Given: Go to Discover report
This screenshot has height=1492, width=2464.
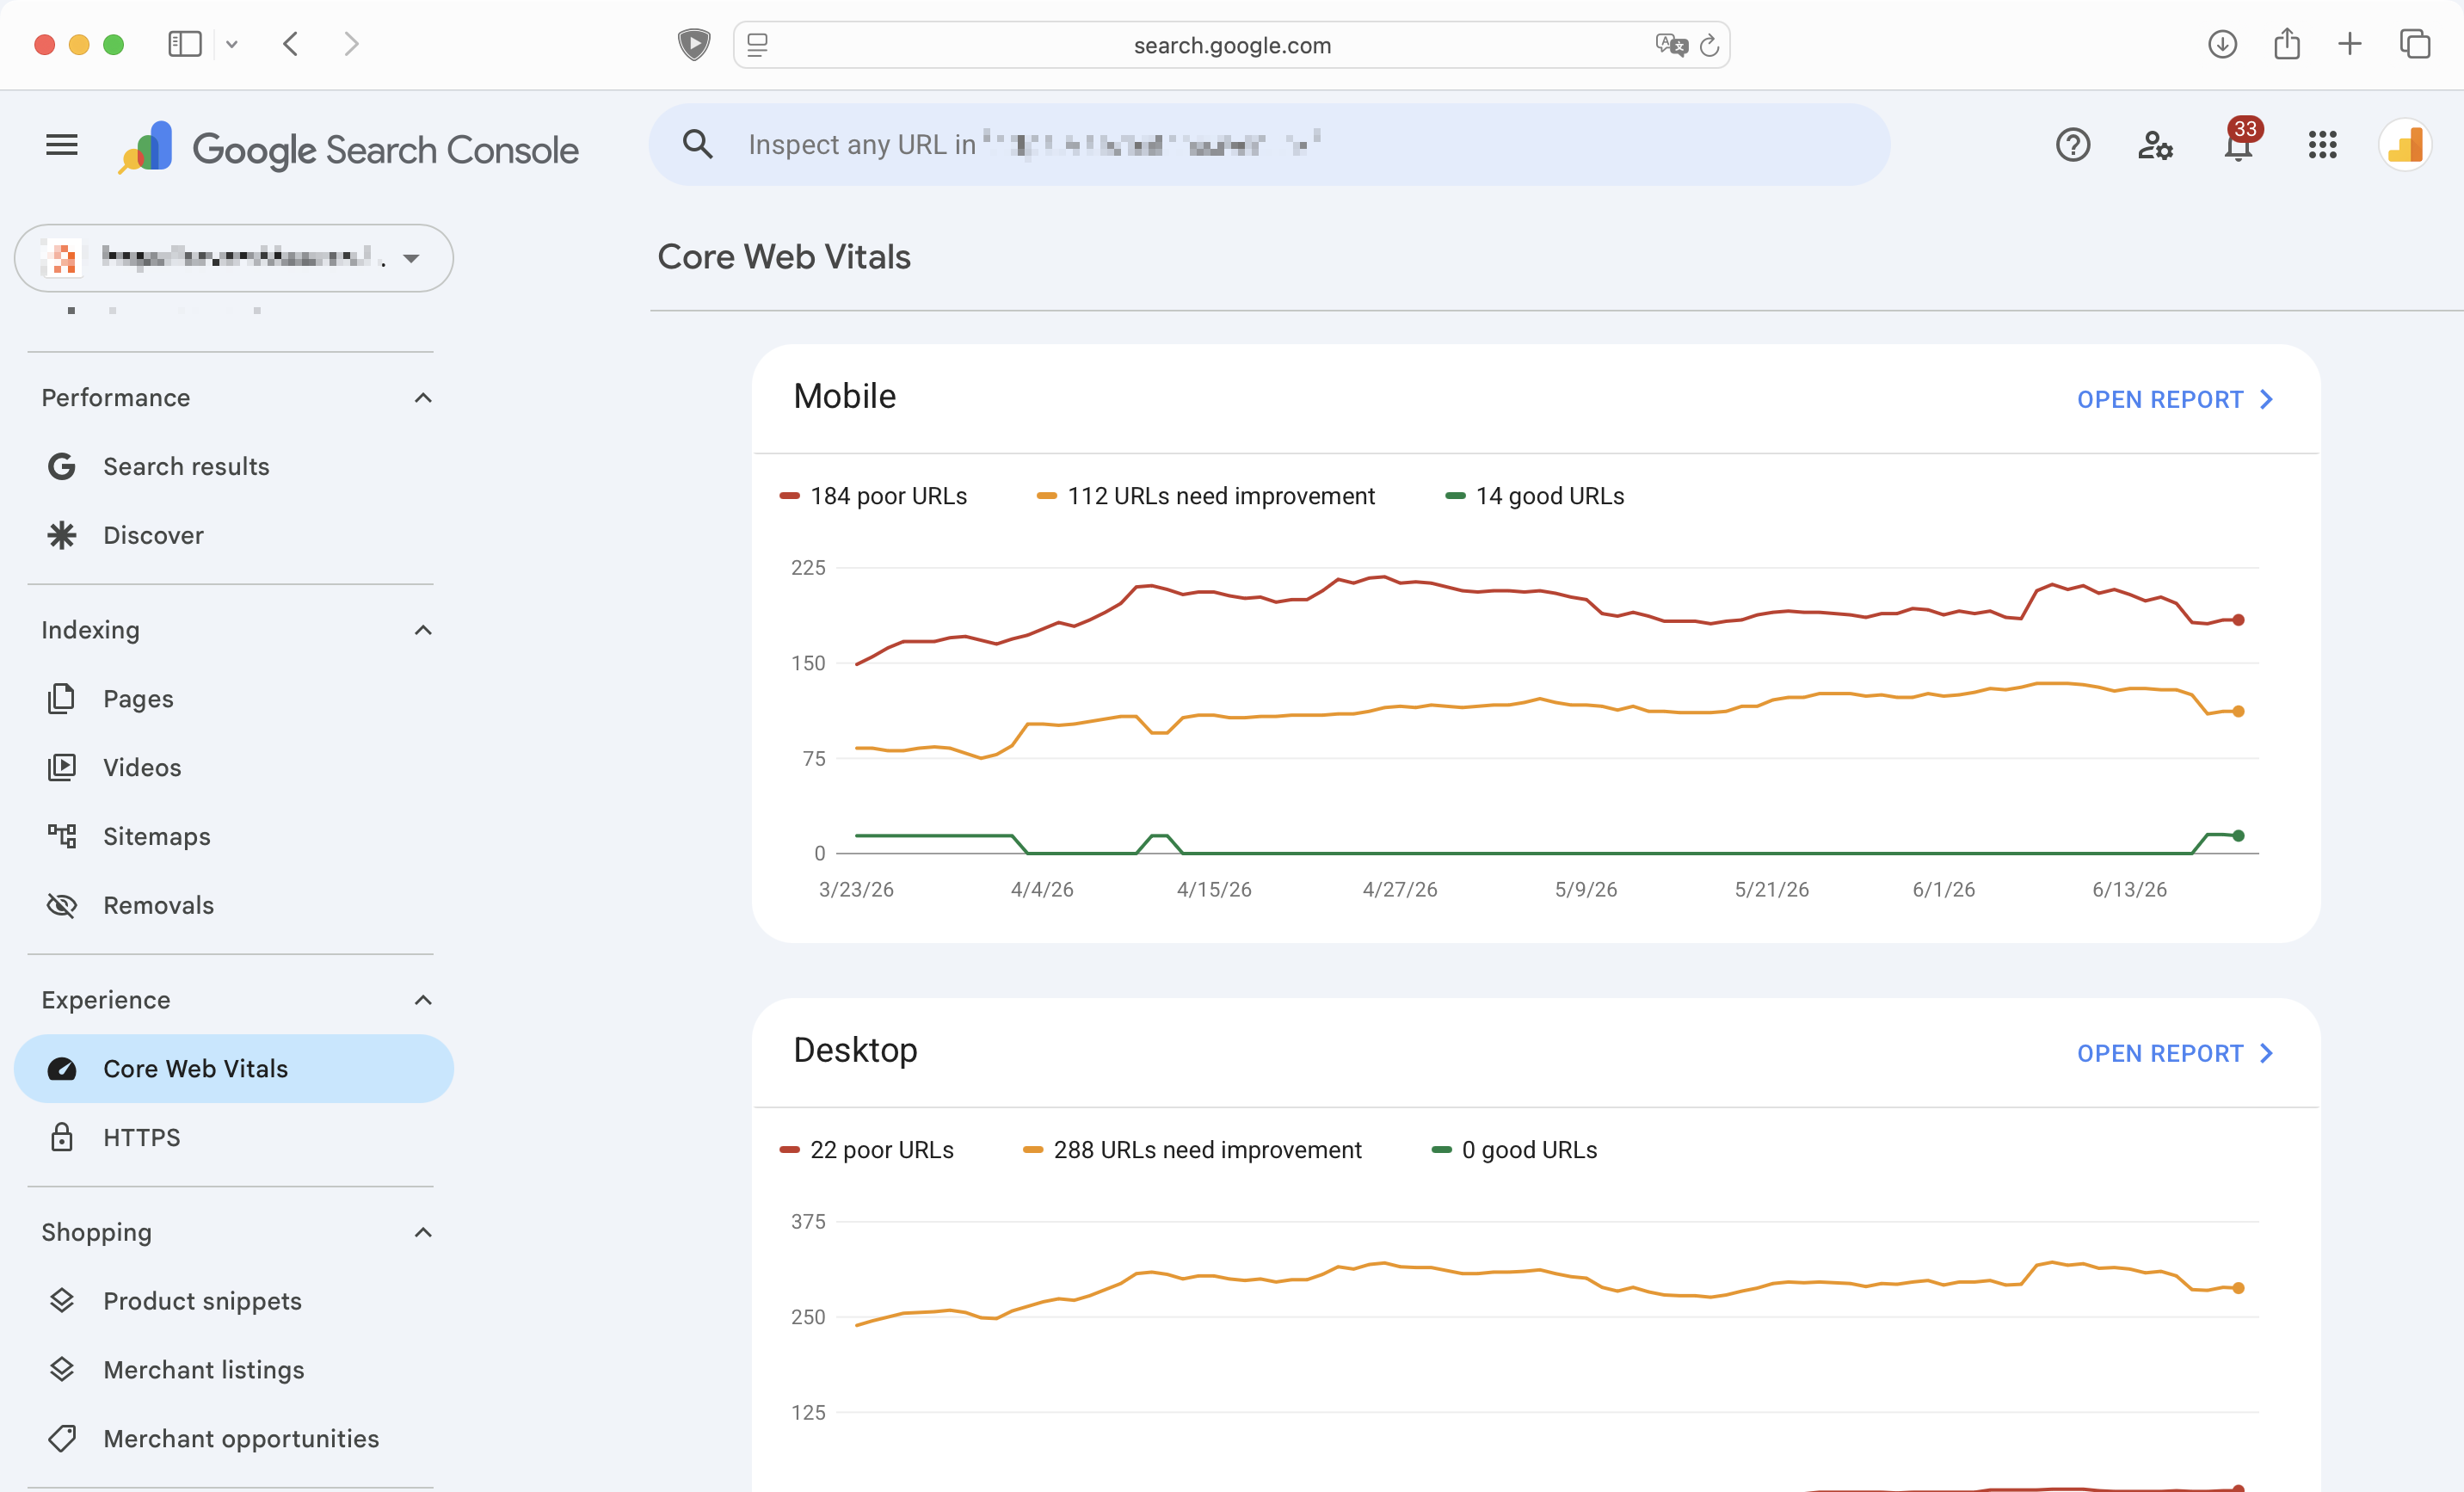Looking at the screenshot, I should (234, 535).
